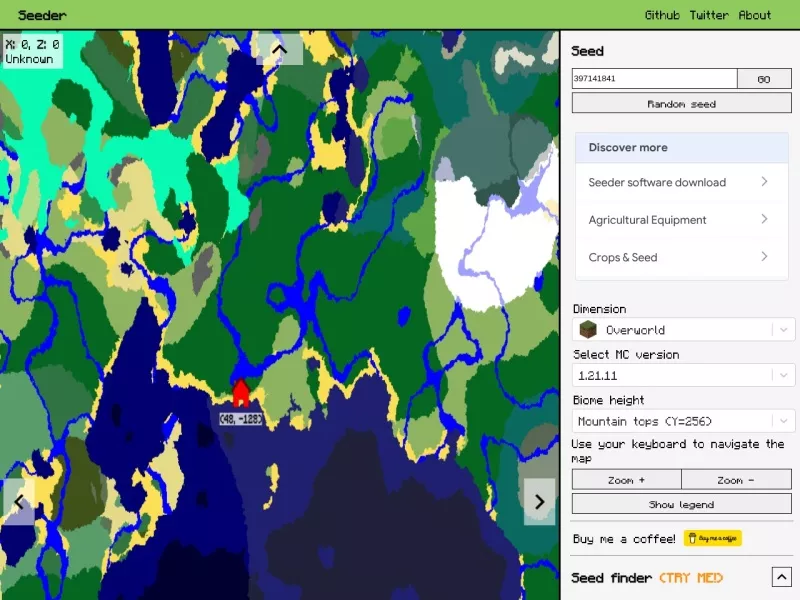Viewport: 800px width, 600px height.
Task: Pan the map up with the arrow
Action: tap(280, 49)
